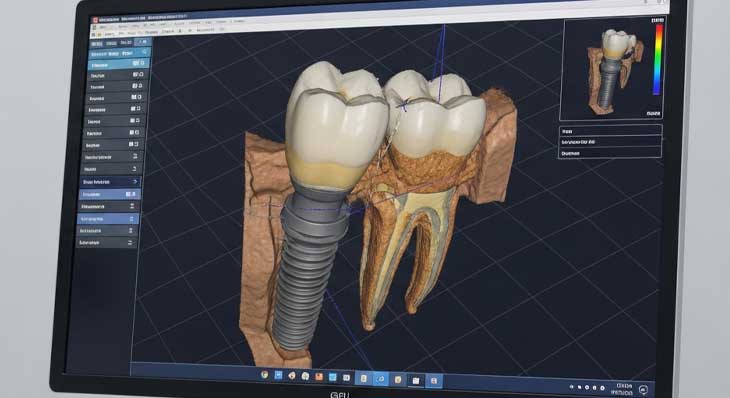
Task: Click the red application logo in title bar
Action: 95,20
